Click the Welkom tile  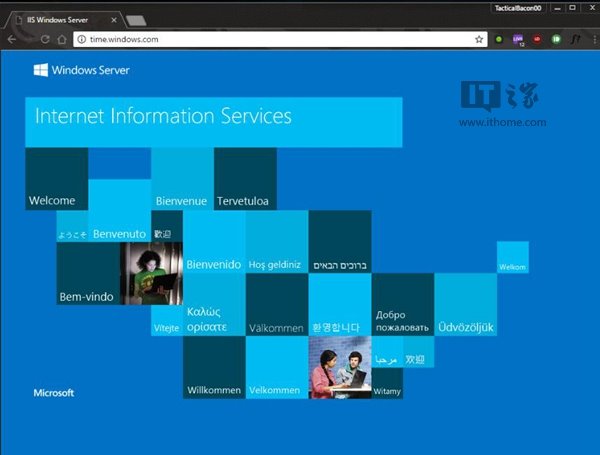click(x=513, y=257)
